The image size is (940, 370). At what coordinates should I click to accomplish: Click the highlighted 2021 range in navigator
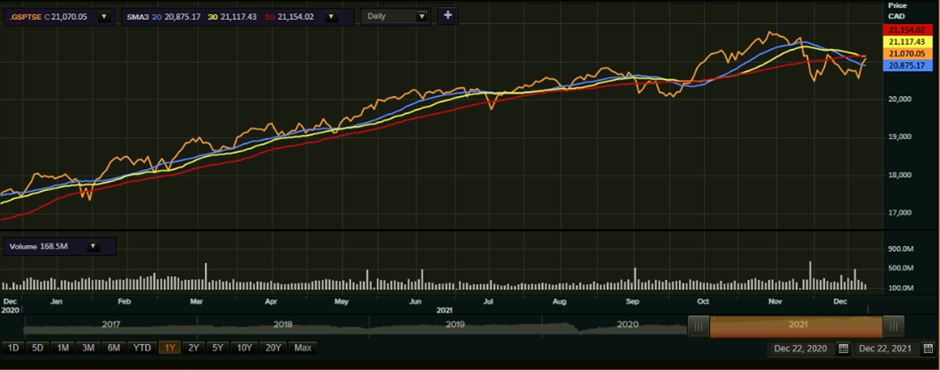[x=796, y=326]
